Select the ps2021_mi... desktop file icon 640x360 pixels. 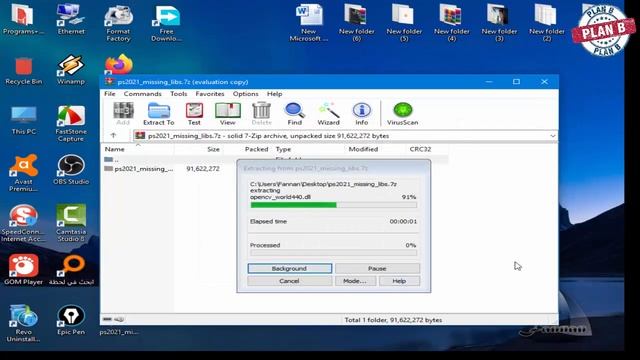point(119,332)
